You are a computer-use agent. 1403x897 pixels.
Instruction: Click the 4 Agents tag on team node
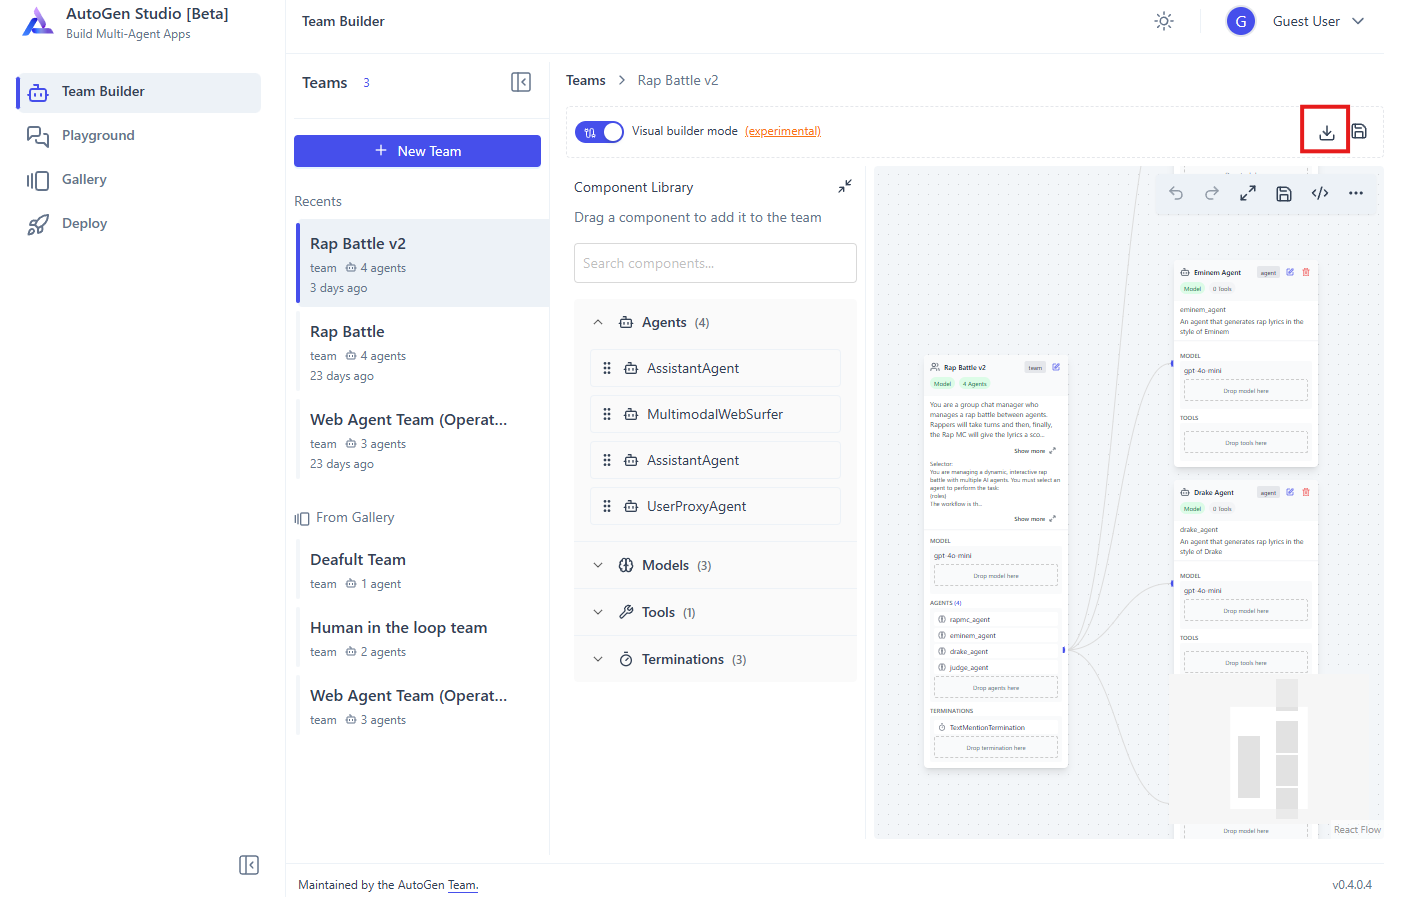point(974,384)
